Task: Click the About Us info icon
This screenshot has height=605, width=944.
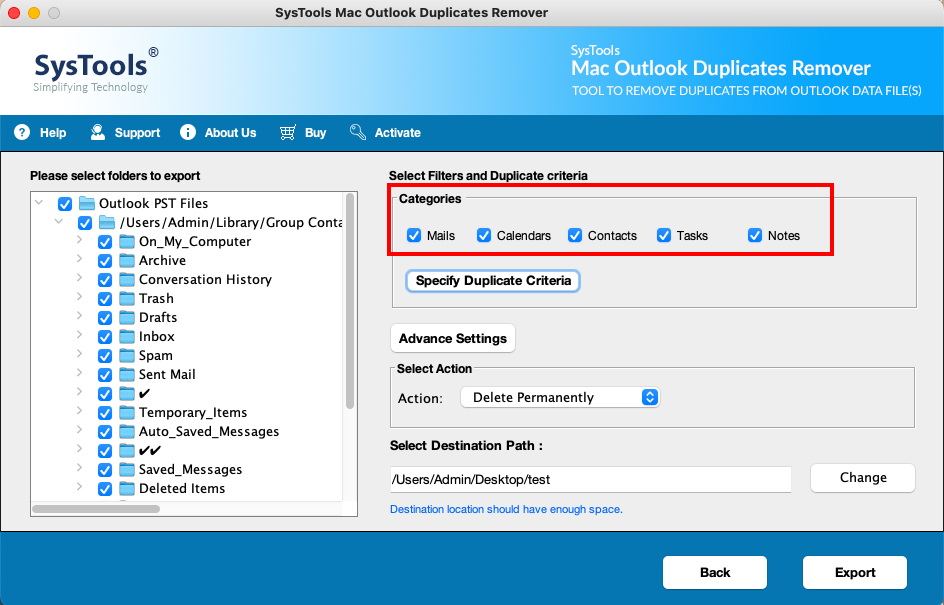Action: [188, 132]
